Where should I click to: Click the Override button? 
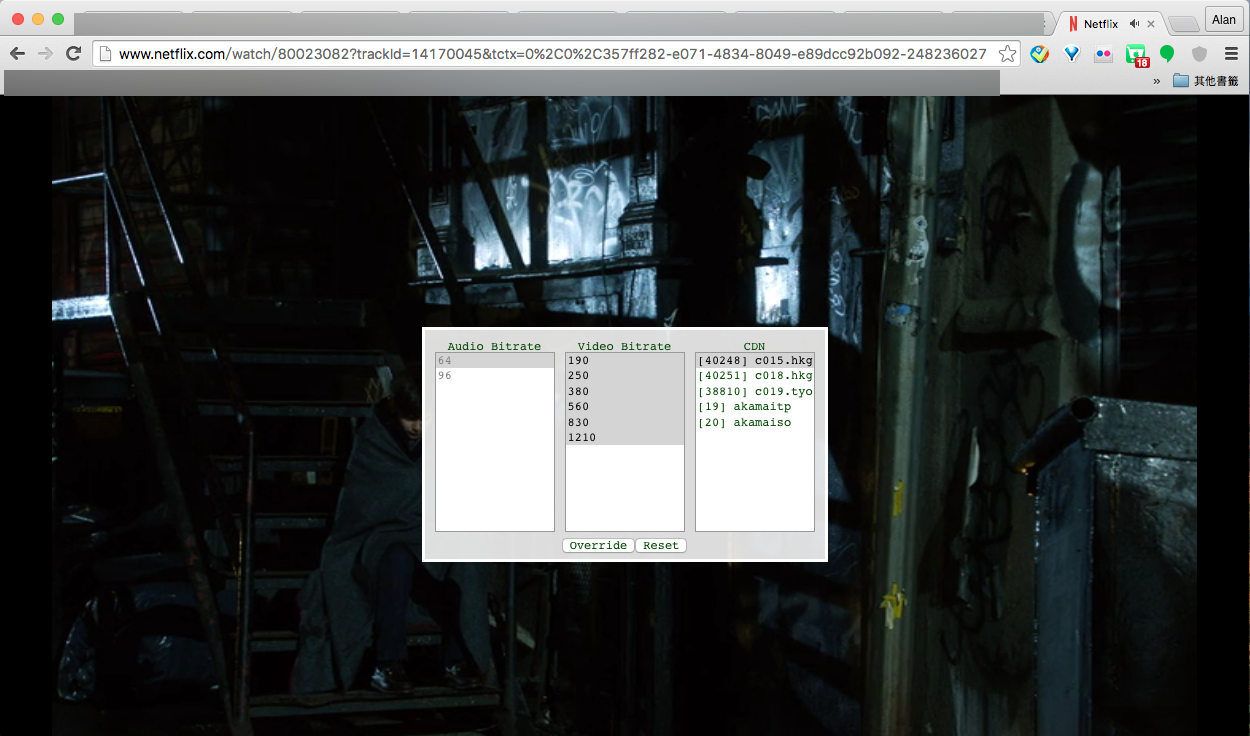tap(598, 545)
